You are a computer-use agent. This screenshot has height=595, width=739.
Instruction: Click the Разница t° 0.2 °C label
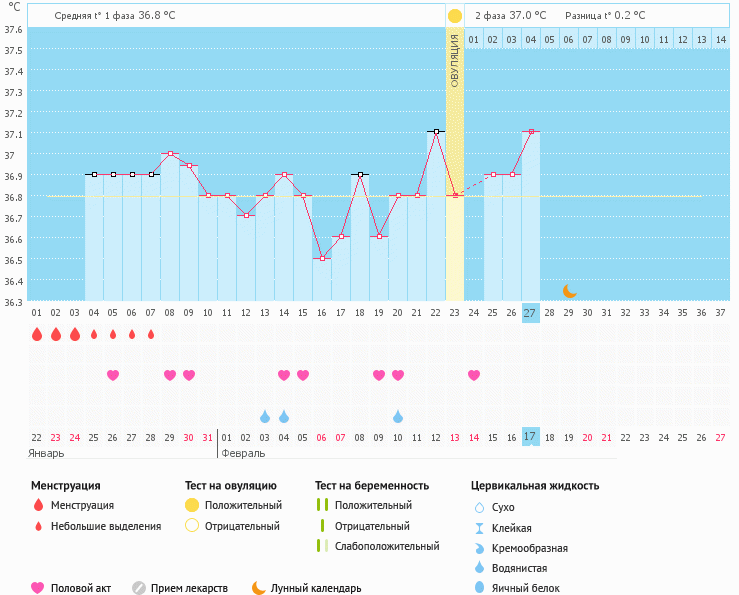point(605,16)
